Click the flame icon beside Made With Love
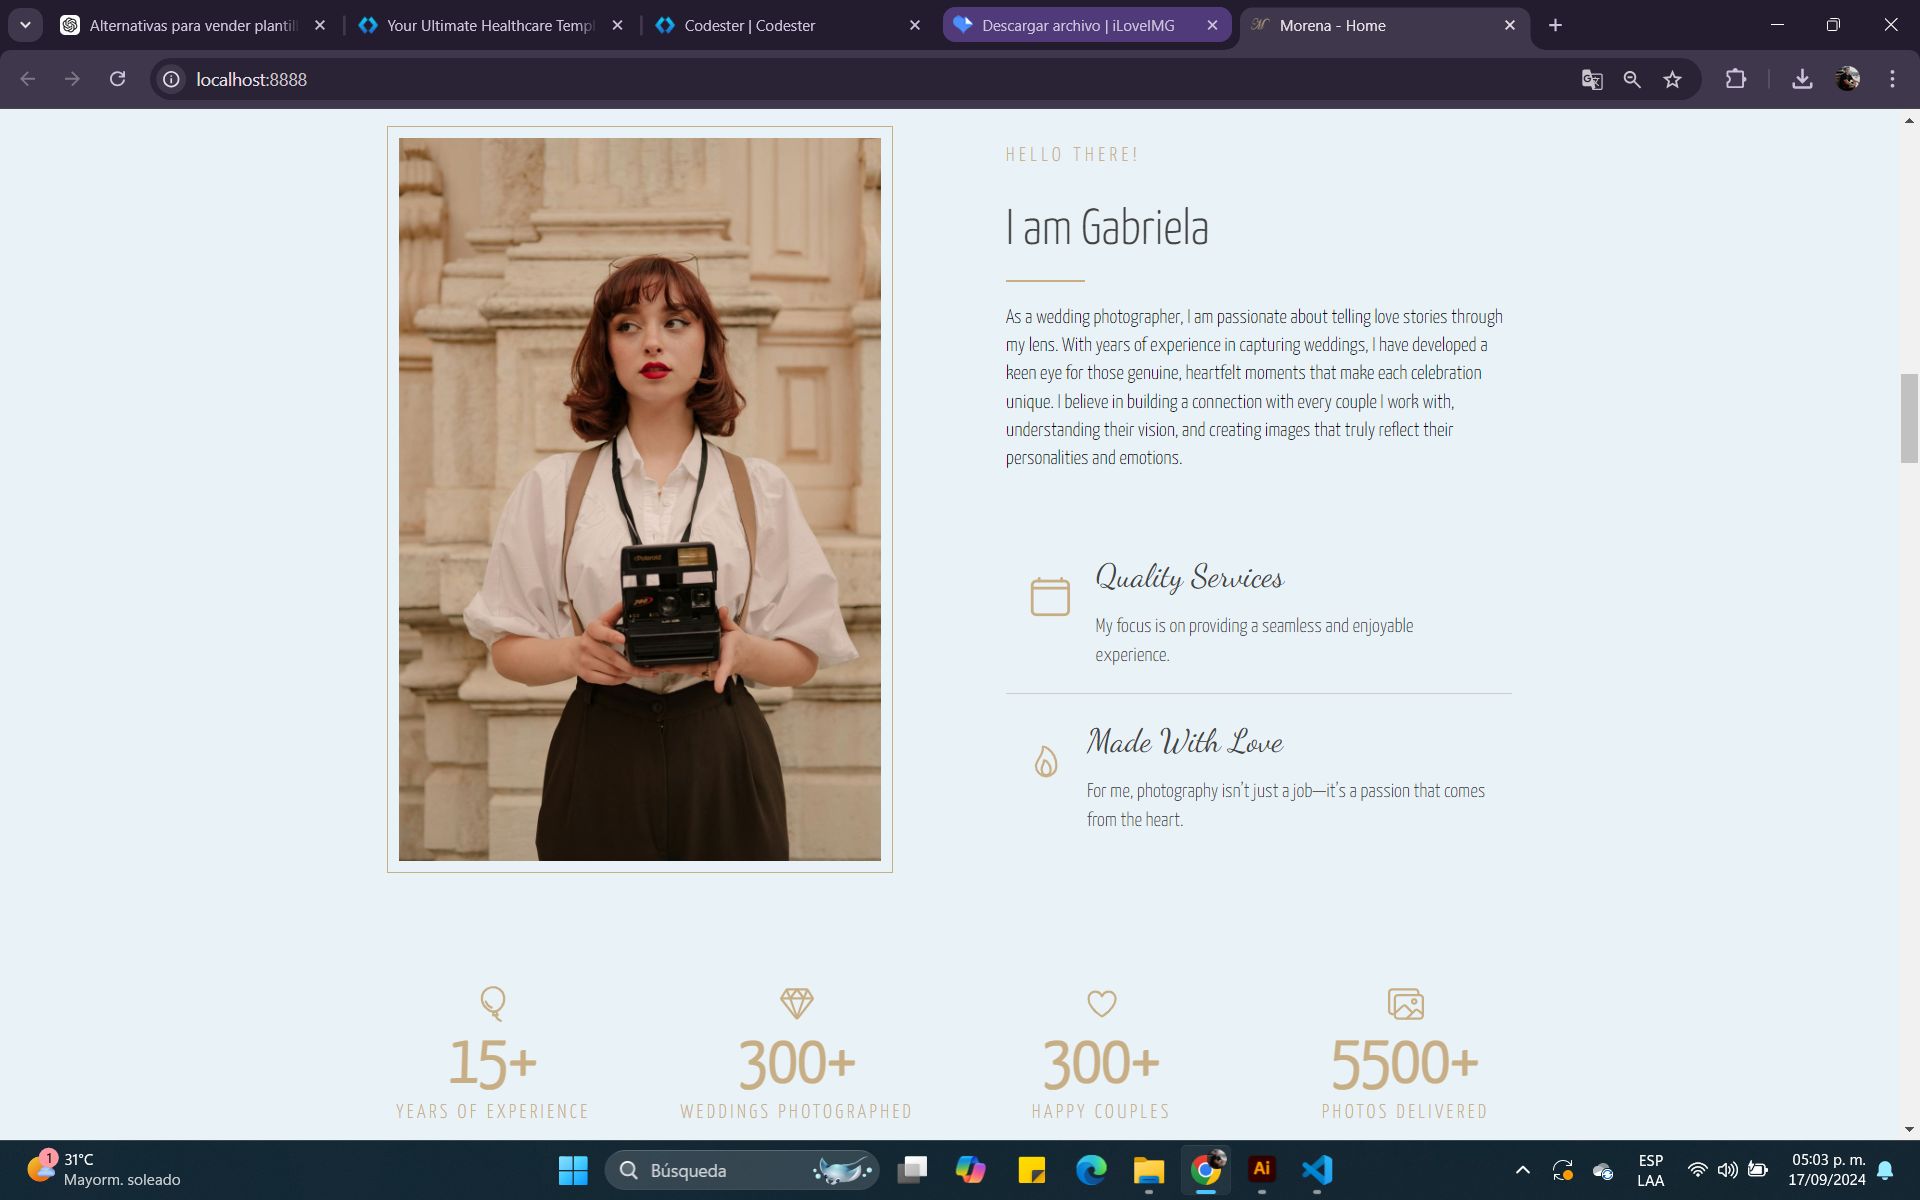The width and height of the screenshot is (1920, 1200). pyautogui.click(x=1046, y=762)
